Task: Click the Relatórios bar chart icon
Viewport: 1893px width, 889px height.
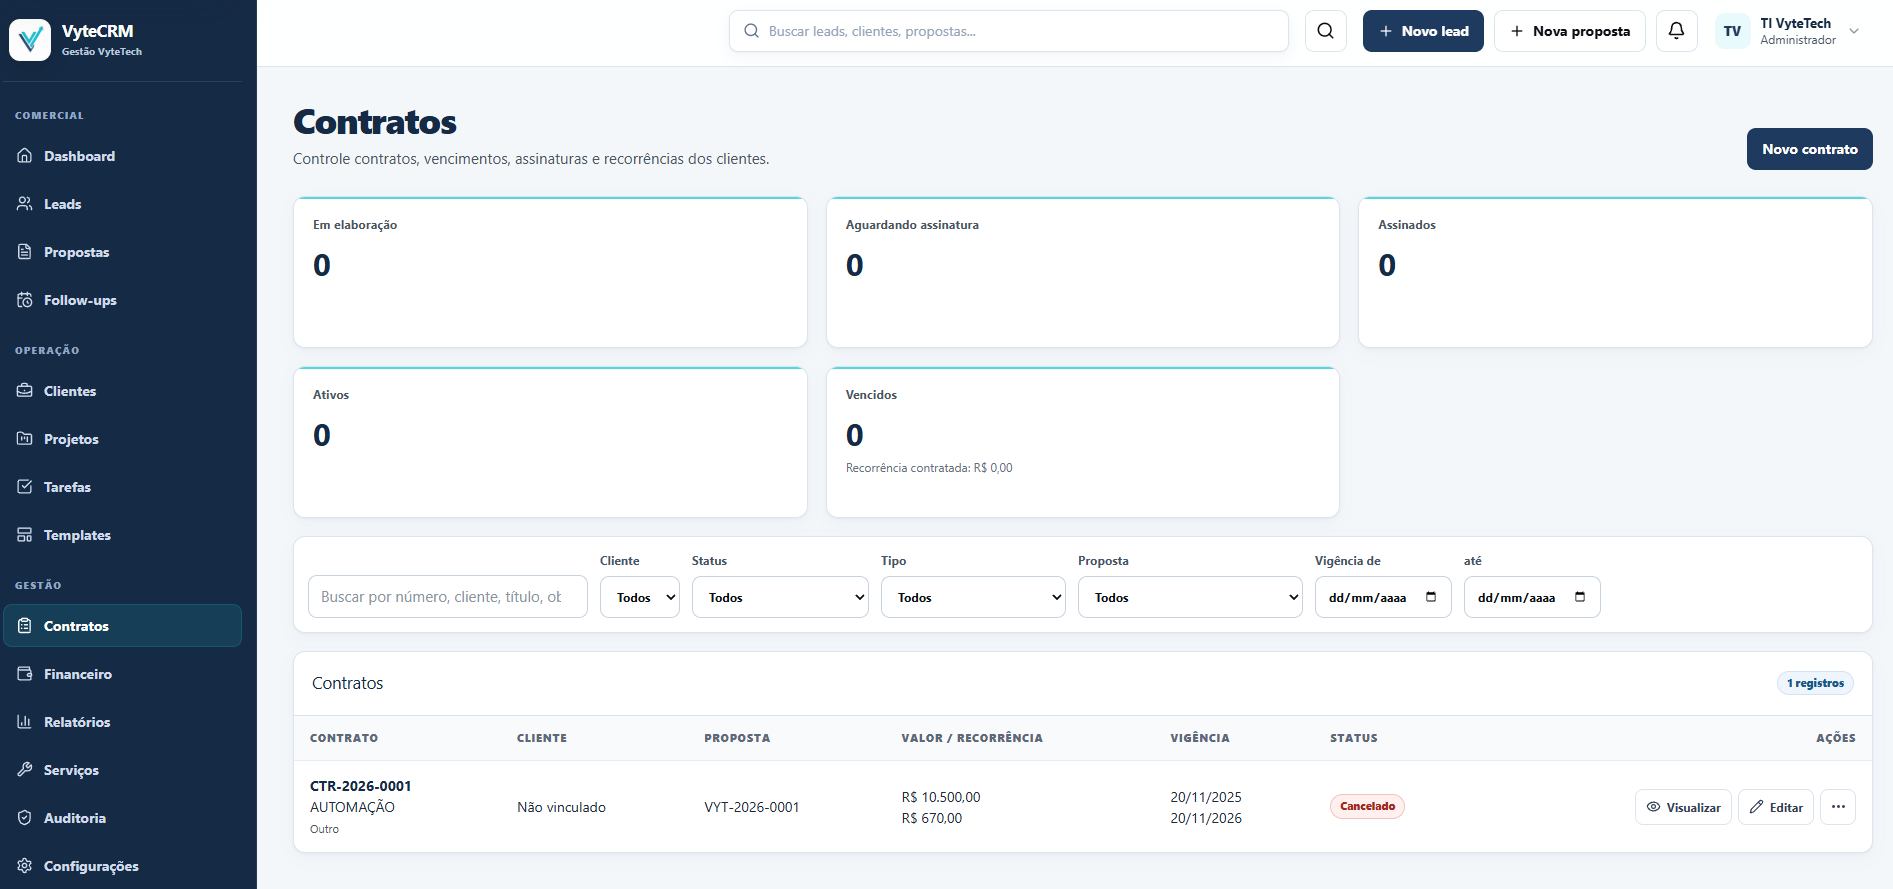Action: (x=25, y=722)
